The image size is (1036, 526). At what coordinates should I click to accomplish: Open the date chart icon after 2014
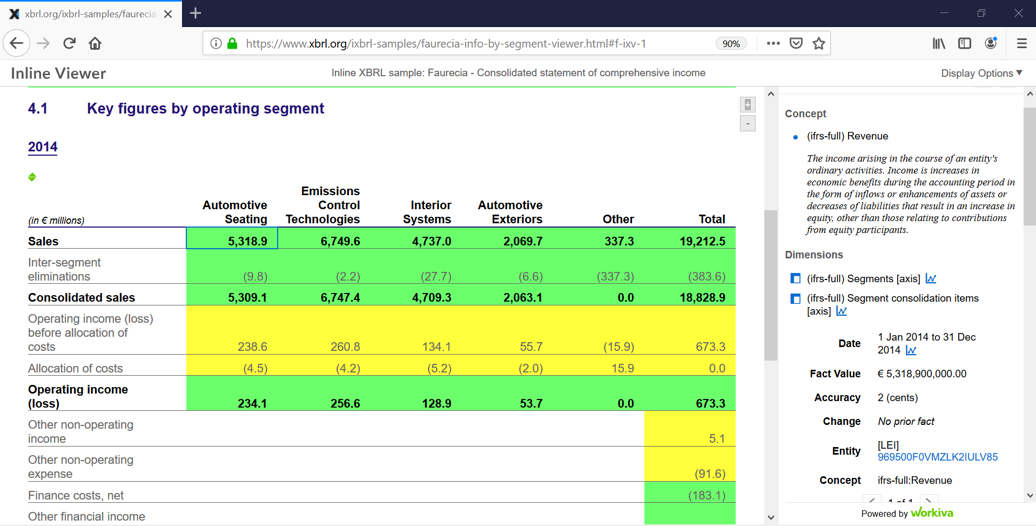(x=911, y=350)
